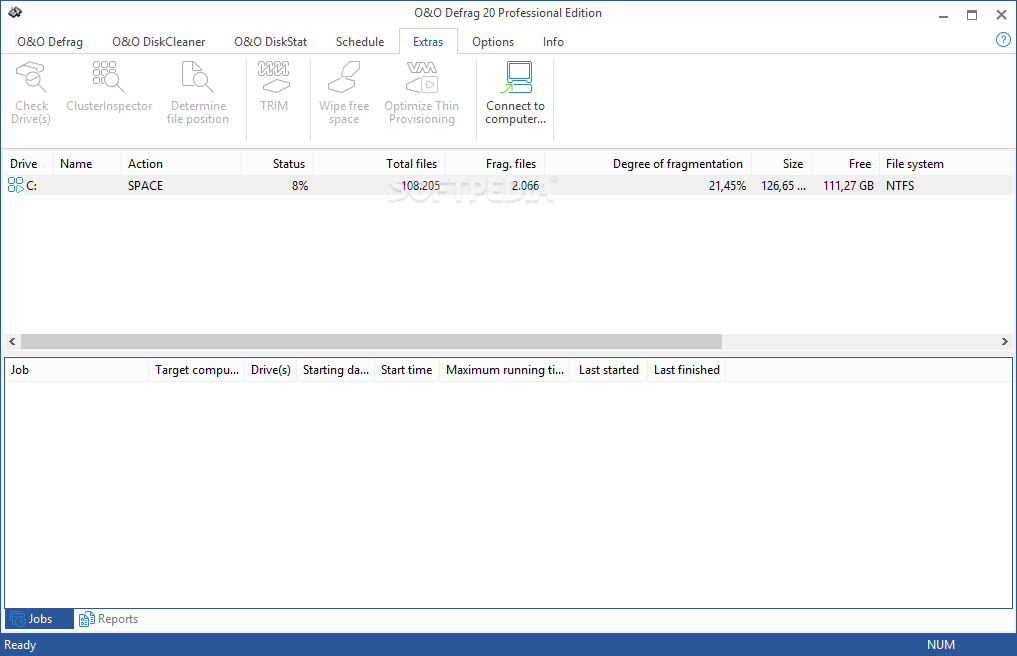Switch to the O&O Defrag tab

[x=50, y=42]
